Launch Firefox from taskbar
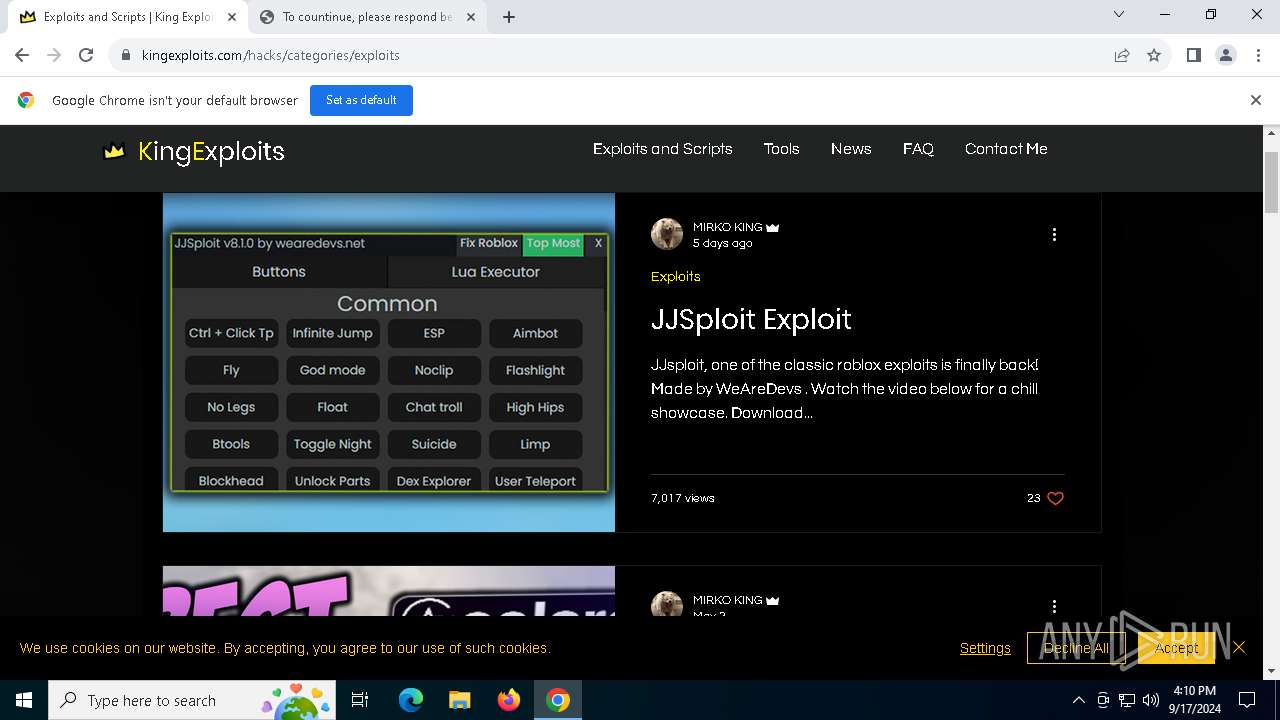Image resolution: width=1280 pixels, height=720 pixels. tap(509, 700)
